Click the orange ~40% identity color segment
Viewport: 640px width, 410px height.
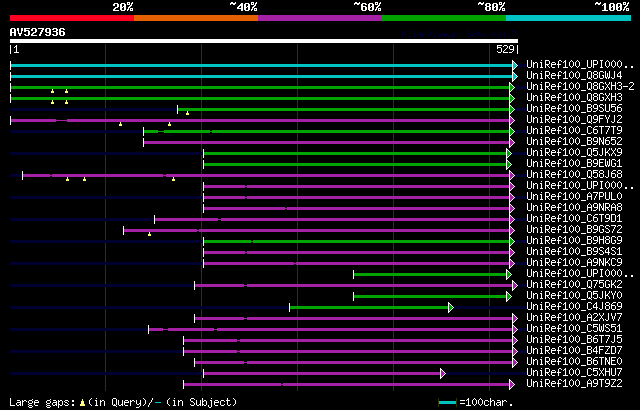click(x=196, y=18)
